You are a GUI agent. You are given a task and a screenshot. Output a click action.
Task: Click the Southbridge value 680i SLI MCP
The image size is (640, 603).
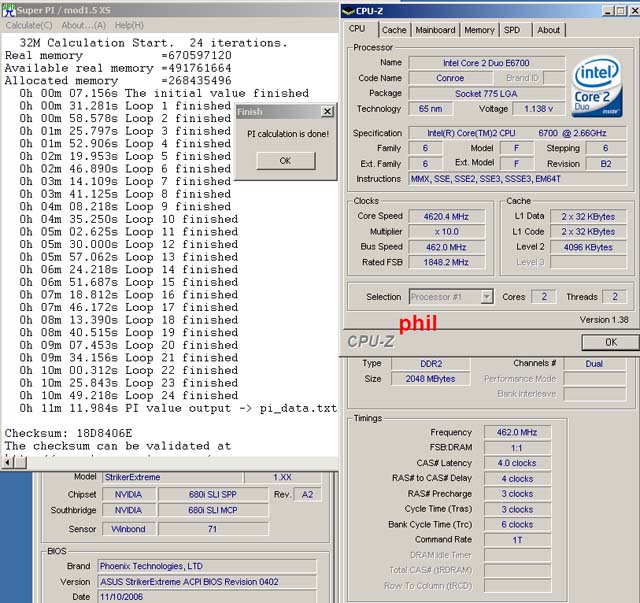(213, 510)
